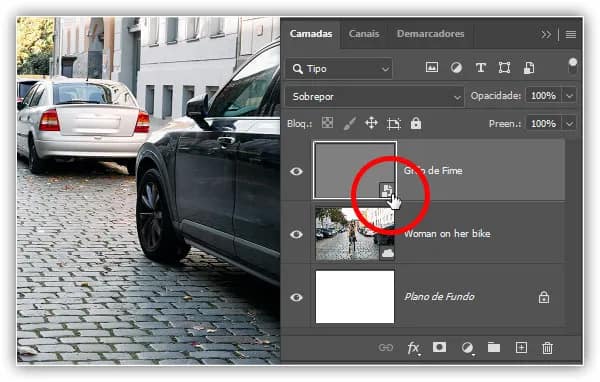Screen dimensions: 600x382
Task: Open the fx layer style menu
Action: coord(413,348)
